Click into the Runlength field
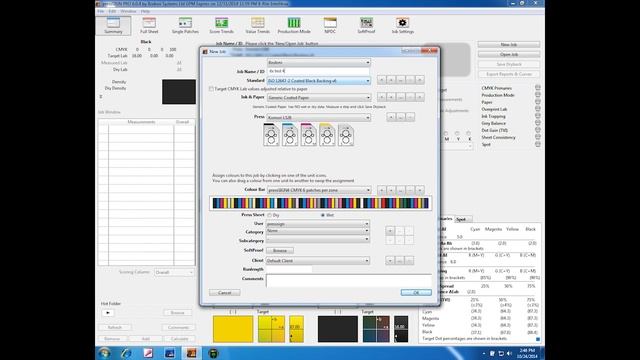This screenshot has height=360, width=640. (289, 269)
